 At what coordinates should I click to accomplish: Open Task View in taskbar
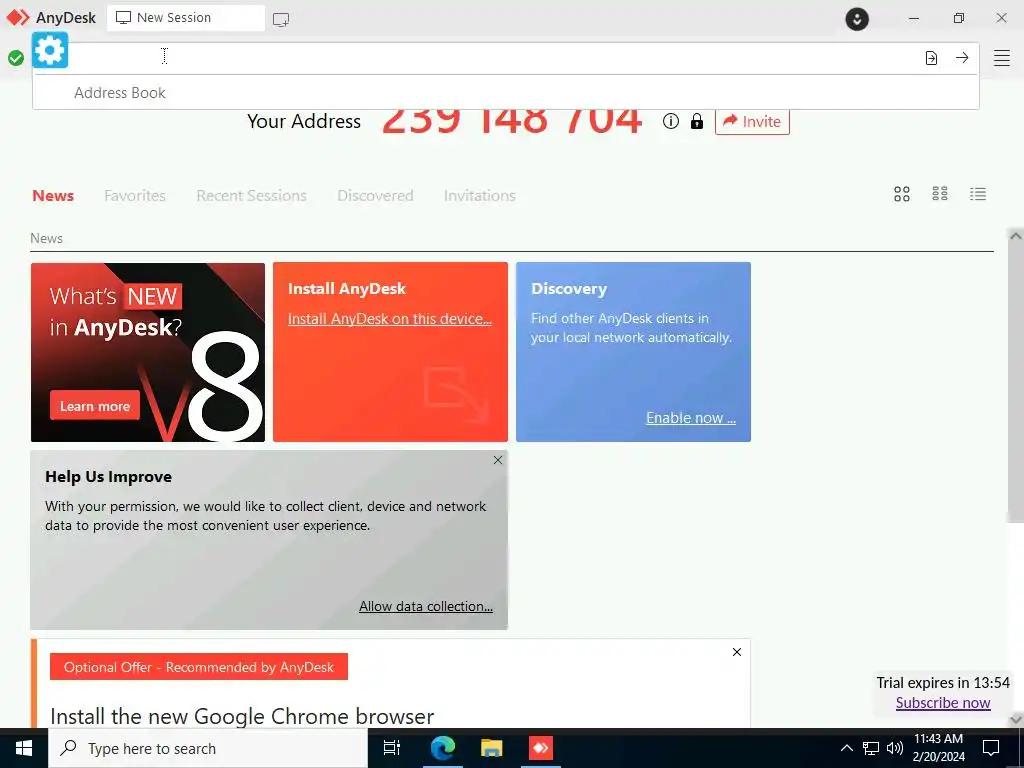pos(392,748)
